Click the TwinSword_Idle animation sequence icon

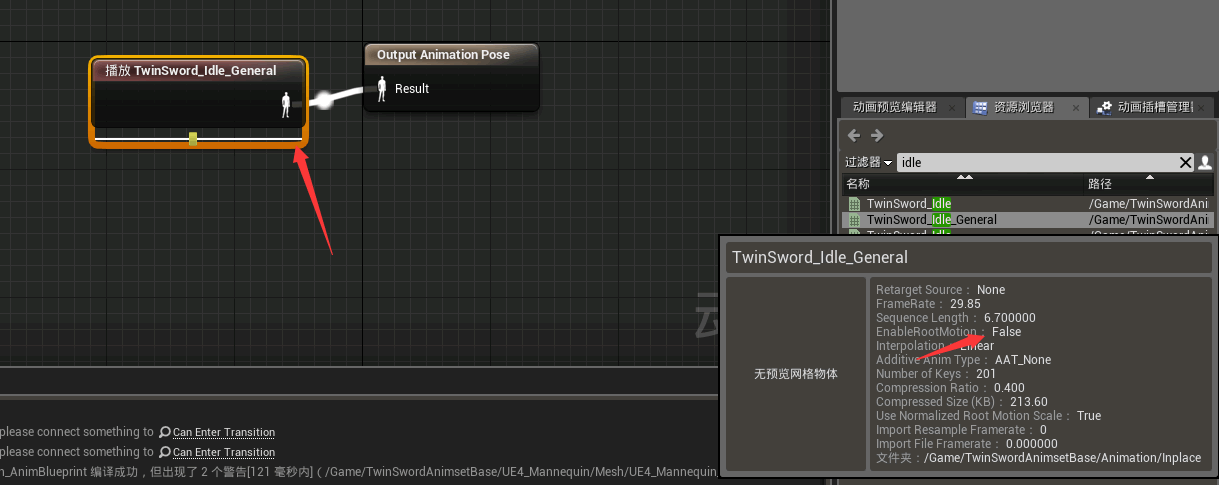[x=854, y=204]
